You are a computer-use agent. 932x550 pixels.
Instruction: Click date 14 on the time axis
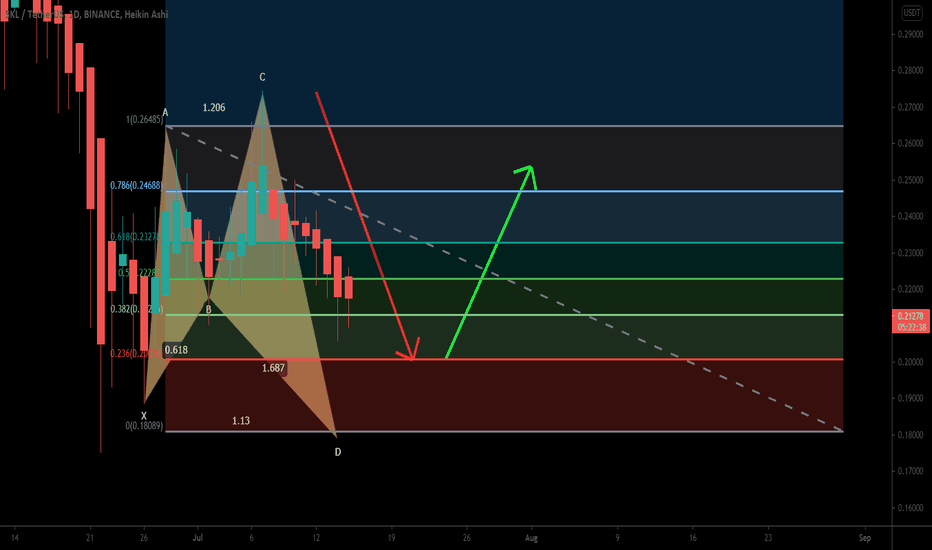pos(14,538)
